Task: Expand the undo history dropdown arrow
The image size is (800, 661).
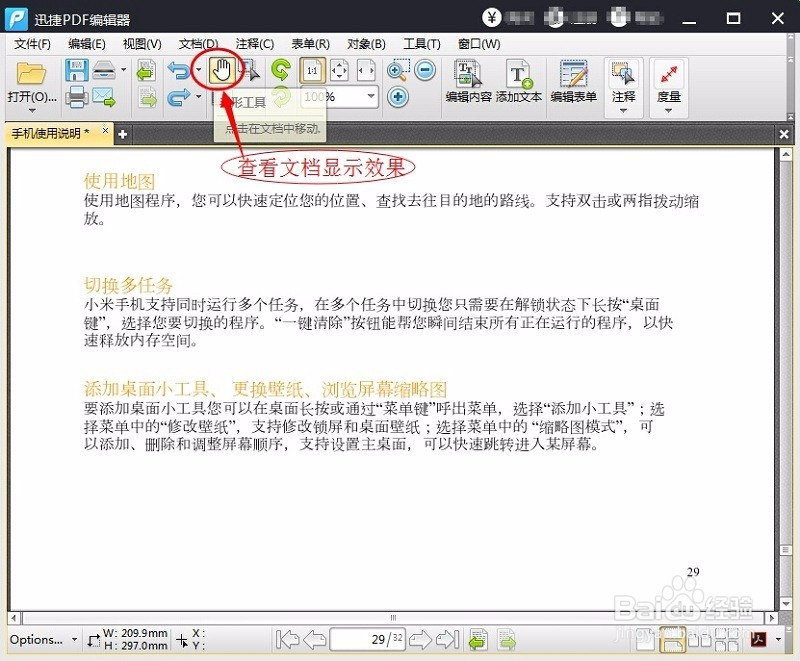Action: point(198,70)
